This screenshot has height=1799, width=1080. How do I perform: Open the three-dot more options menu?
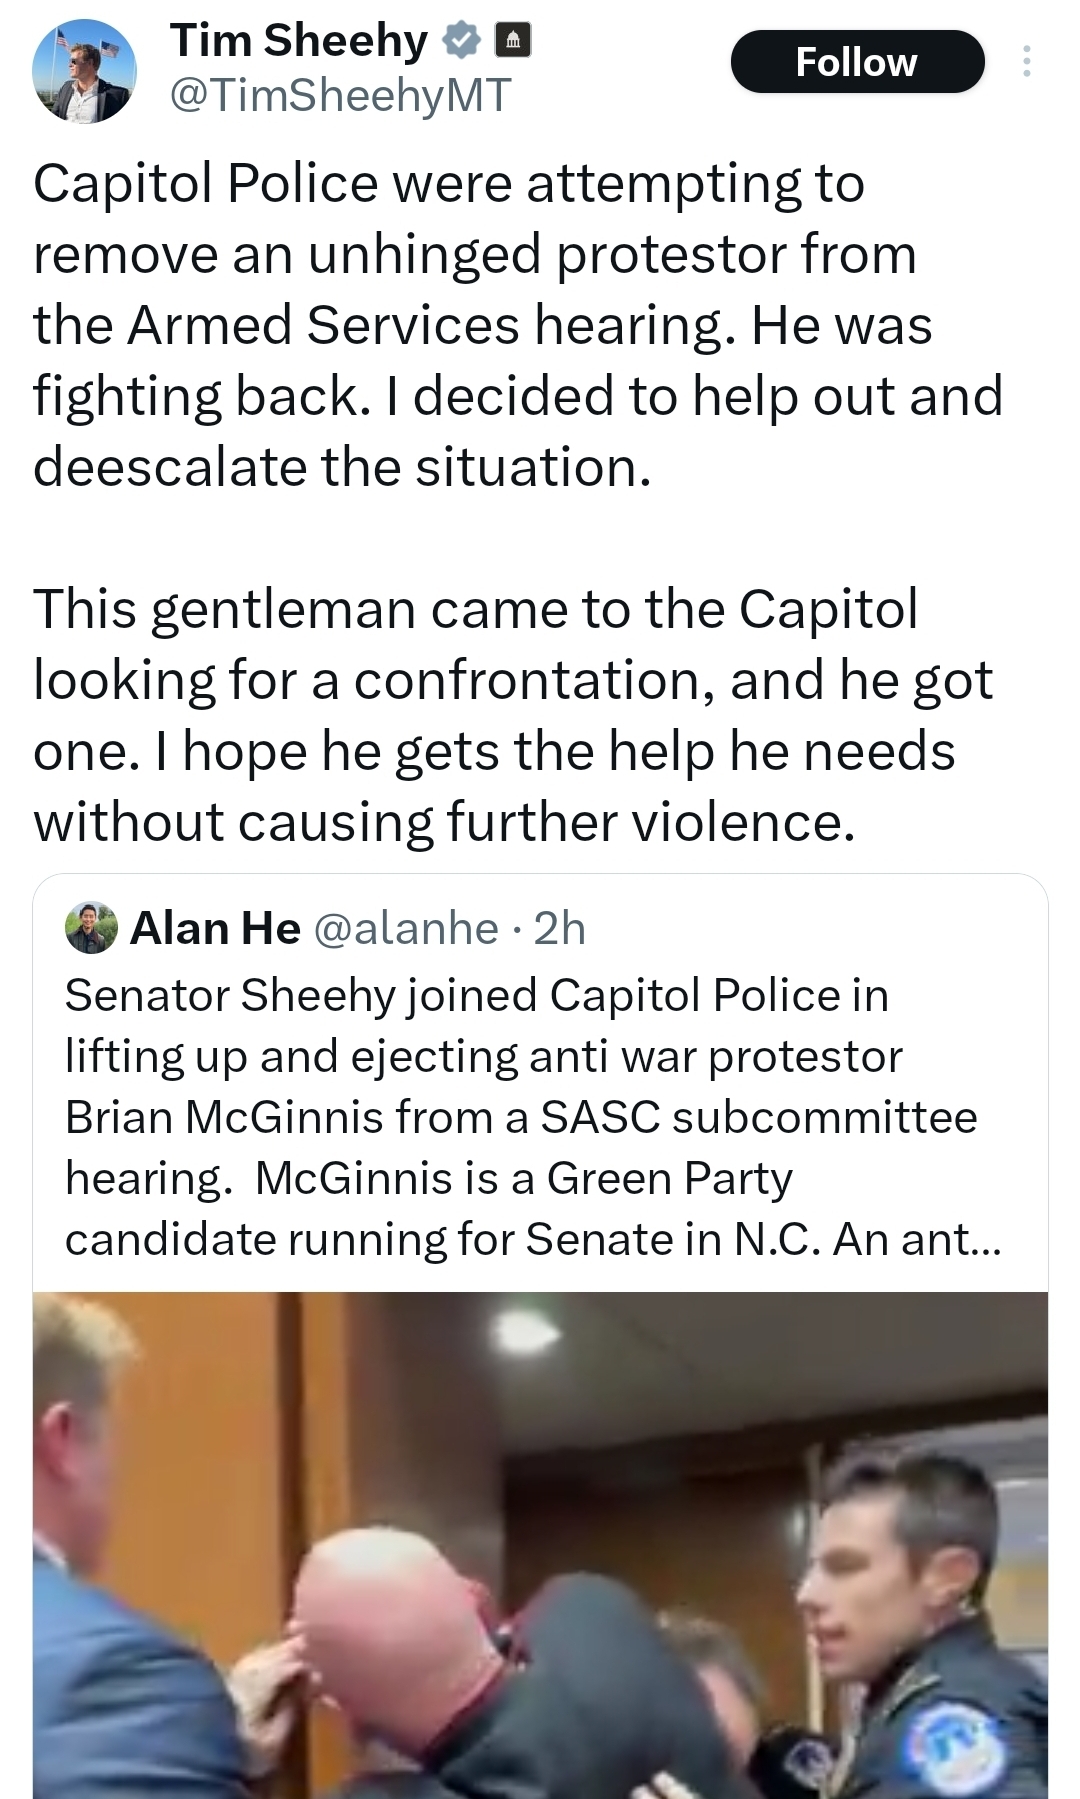[x=1026, y=62]
